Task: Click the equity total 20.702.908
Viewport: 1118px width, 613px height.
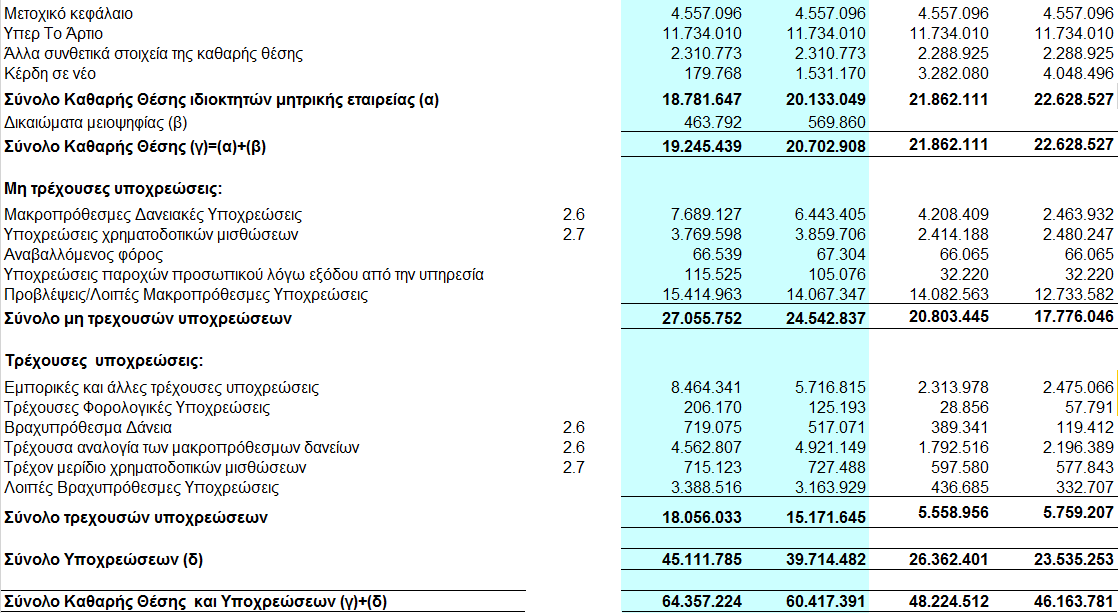Action: point(826,147)
